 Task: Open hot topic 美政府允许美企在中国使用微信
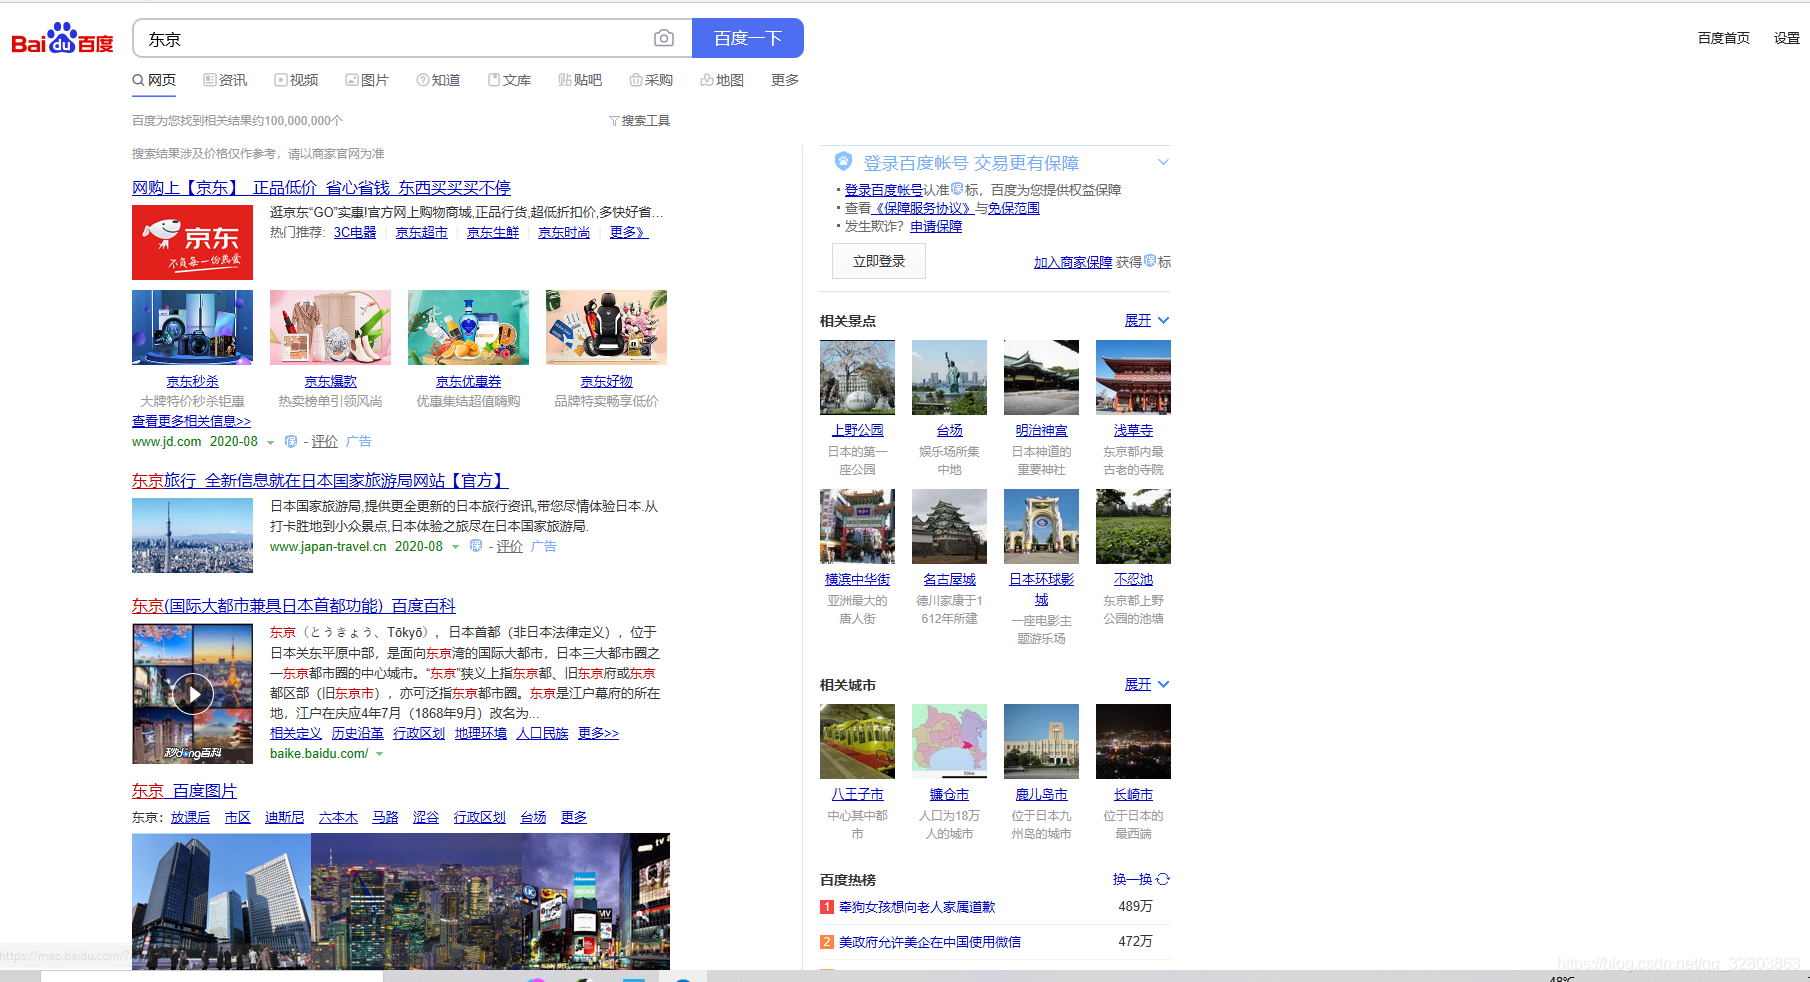click(930, 942)
